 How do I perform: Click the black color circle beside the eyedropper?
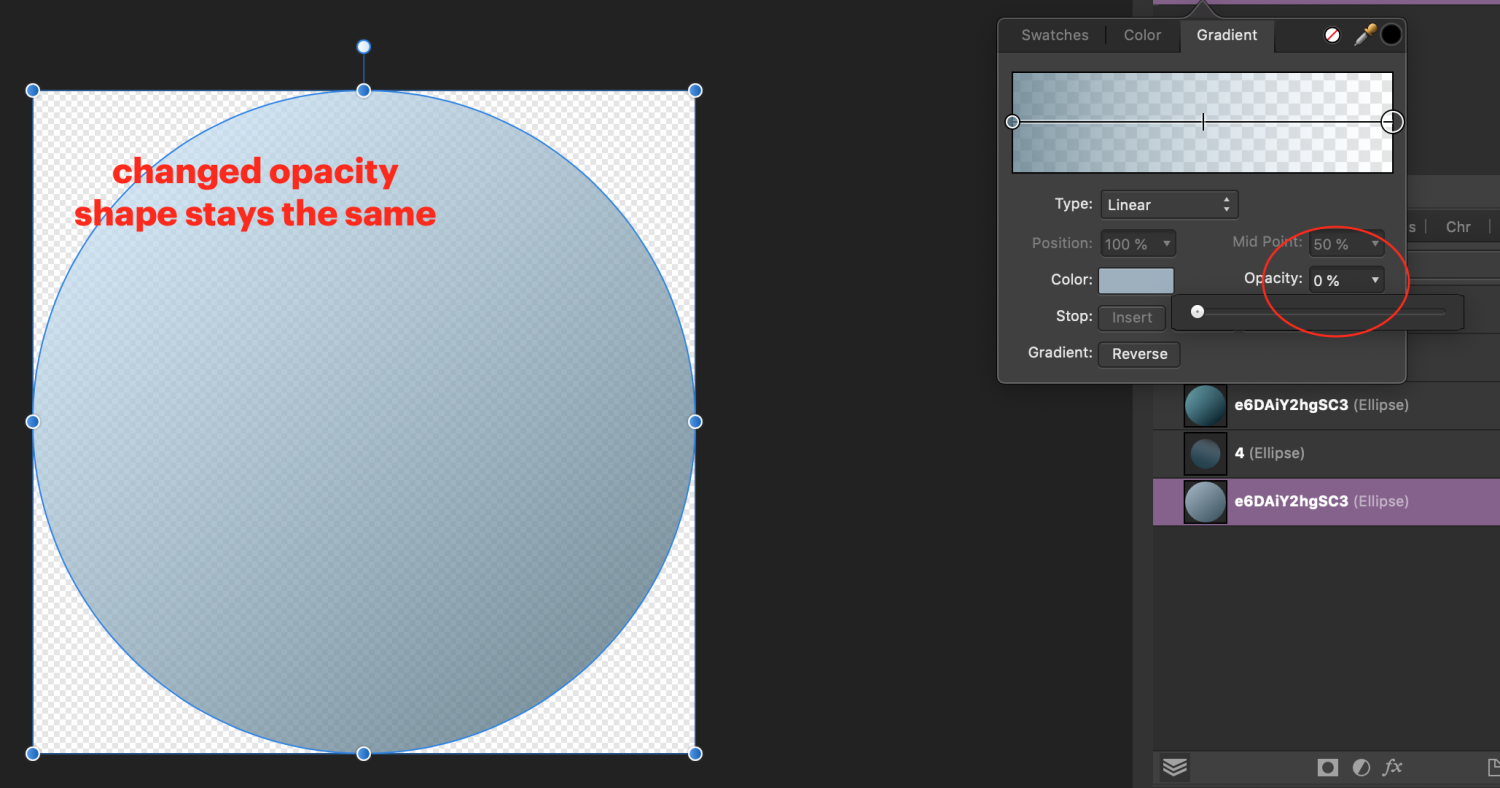[1391, 34]
